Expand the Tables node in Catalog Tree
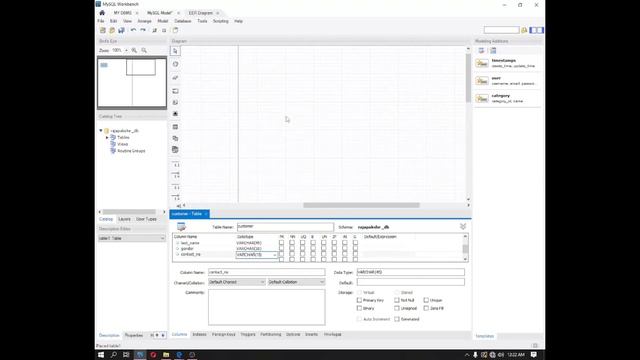640x360 pixels. click(107, 138)
